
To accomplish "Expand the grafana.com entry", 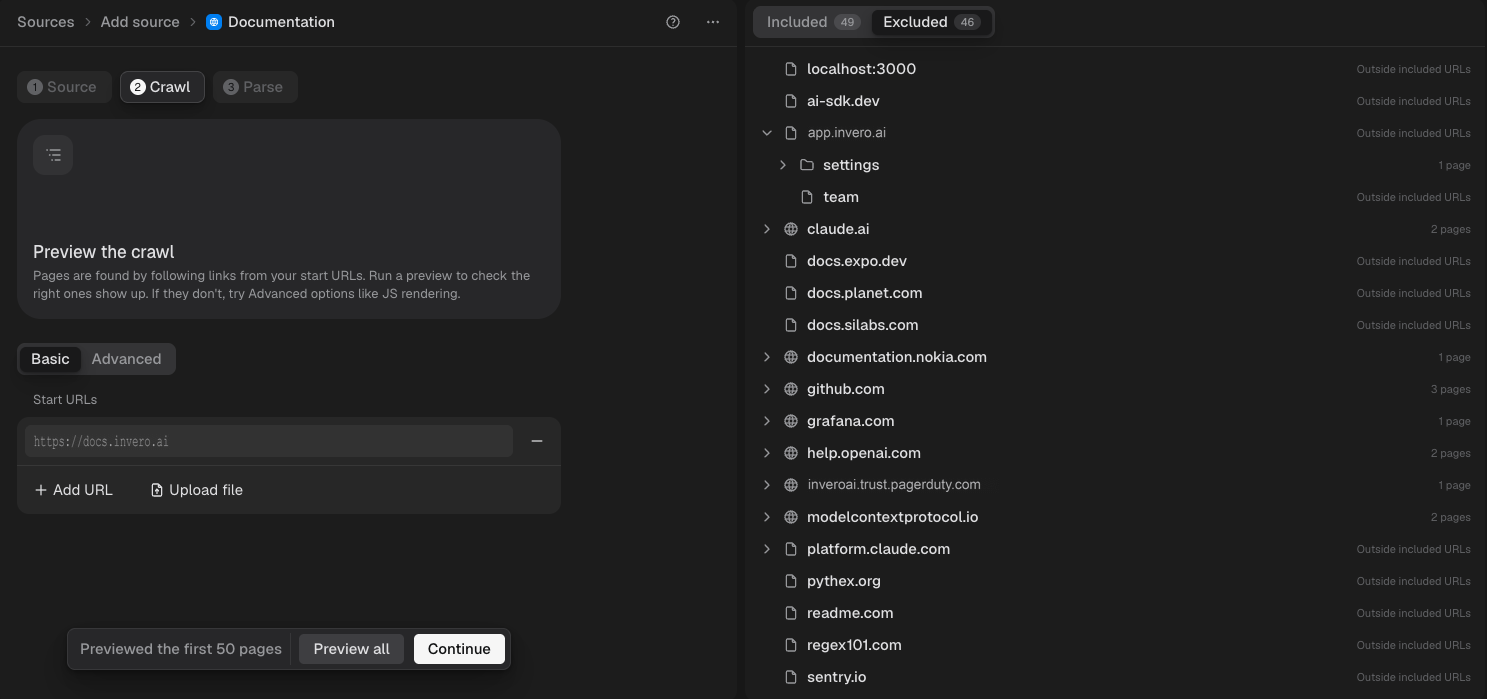I will tap(767, 421).
